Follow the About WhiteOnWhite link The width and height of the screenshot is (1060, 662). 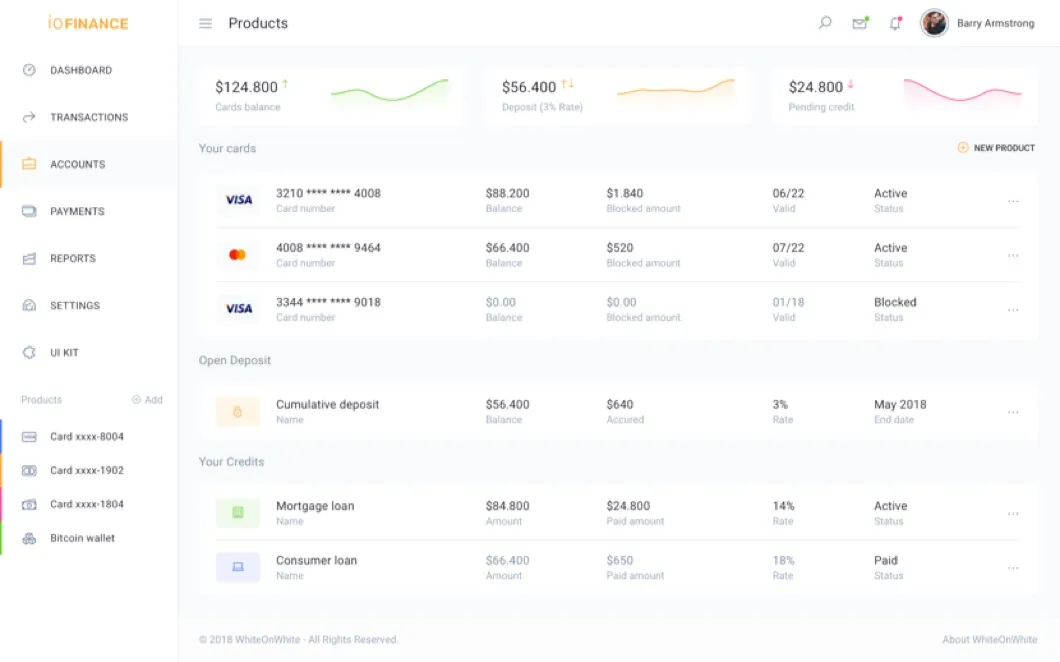[989, 639]
